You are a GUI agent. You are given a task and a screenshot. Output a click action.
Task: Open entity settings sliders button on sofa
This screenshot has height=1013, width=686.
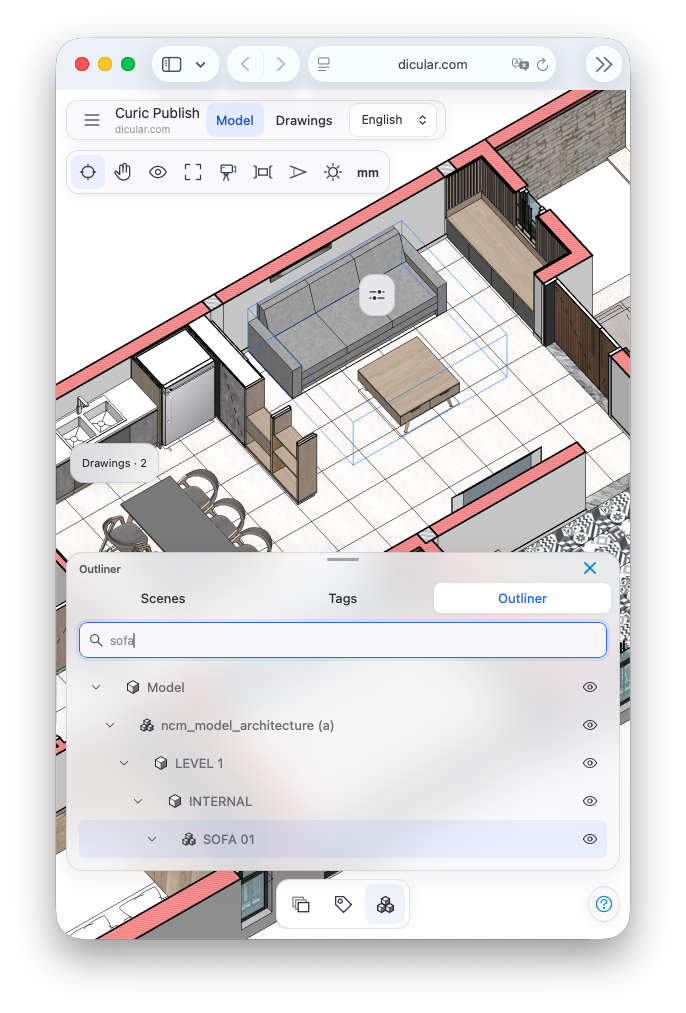click(x=377, y=295)
